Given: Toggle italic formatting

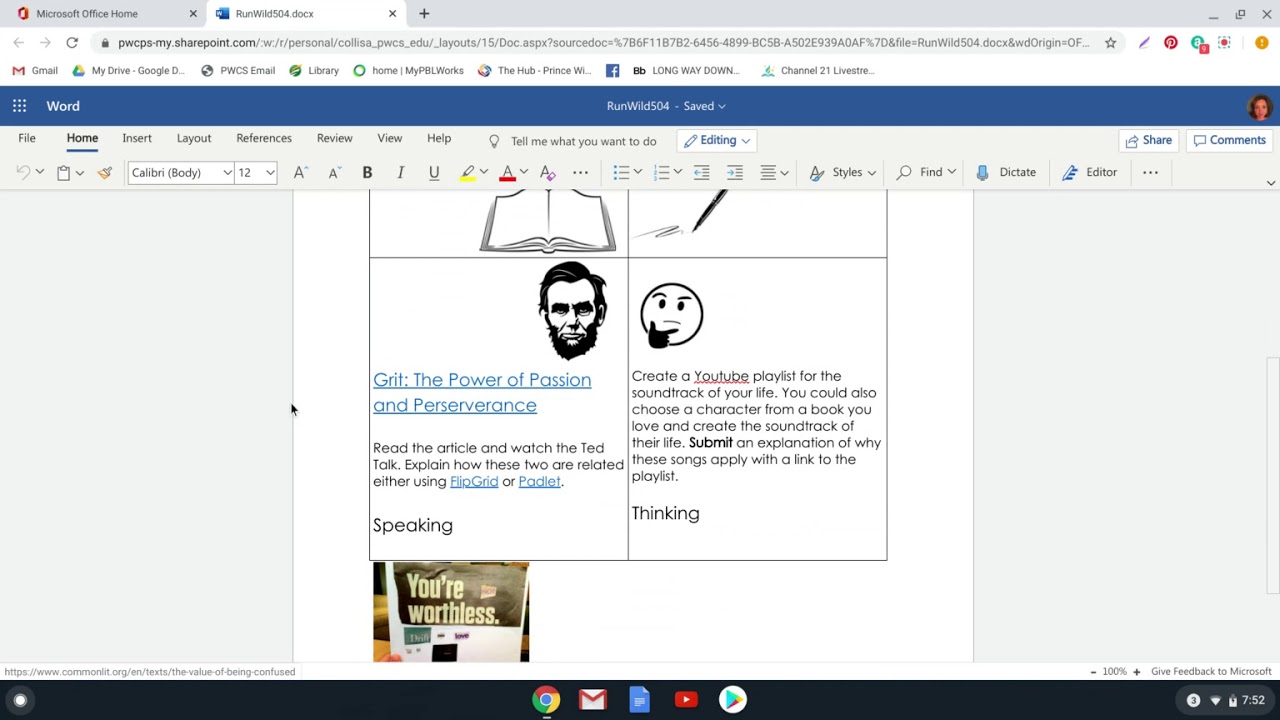Looking at the screenshot, I should click(x=401, y=173).
